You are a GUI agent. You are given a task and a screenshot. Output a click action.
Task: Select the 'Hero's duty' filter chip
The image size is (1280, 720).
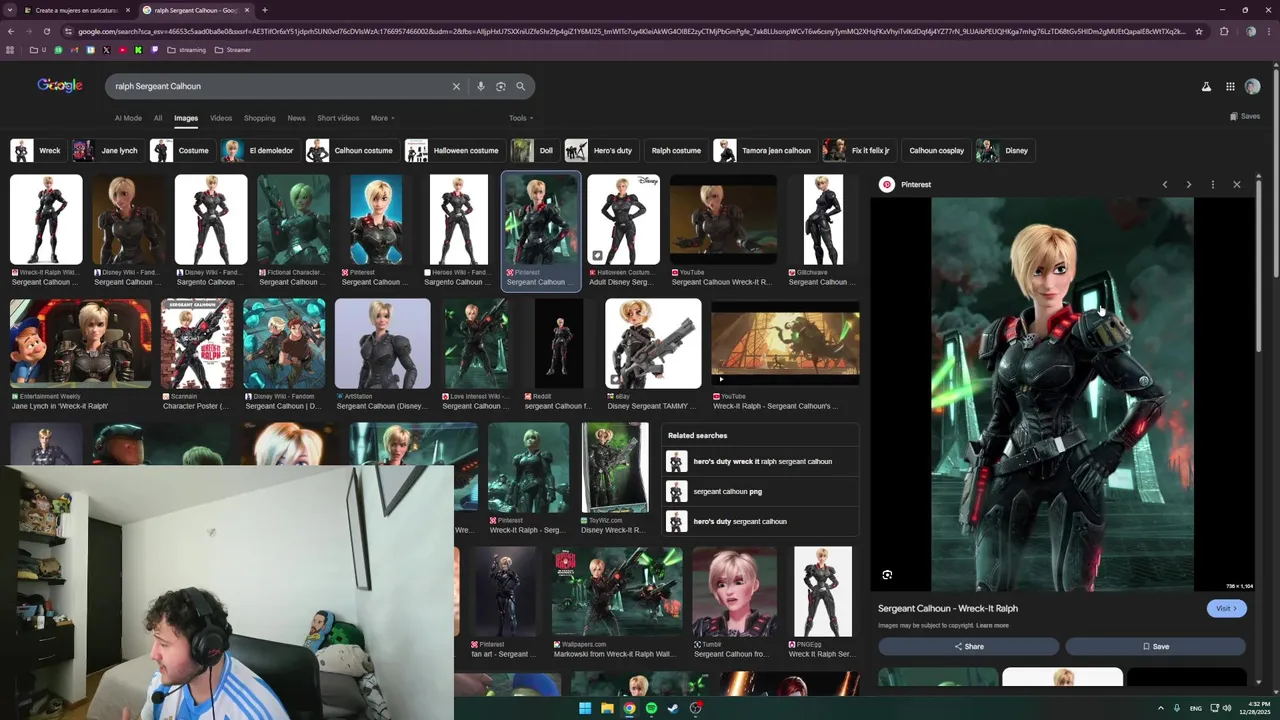click(600, 151)
